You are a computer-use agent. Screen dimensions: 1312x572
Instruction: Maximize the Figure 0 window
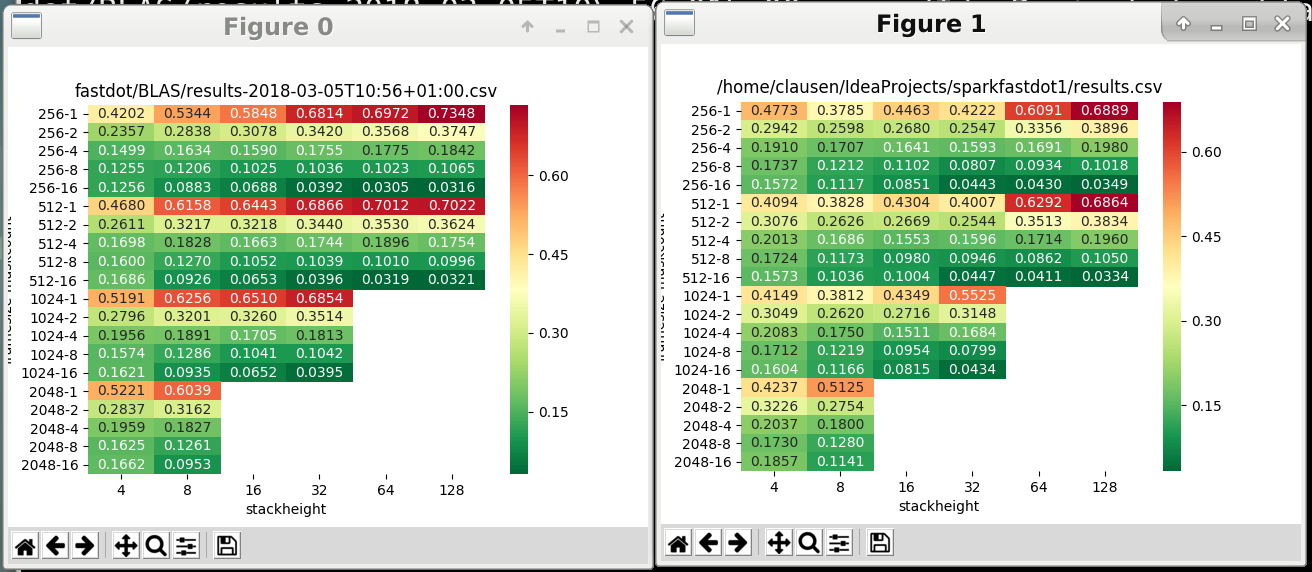tap(593, 28)
